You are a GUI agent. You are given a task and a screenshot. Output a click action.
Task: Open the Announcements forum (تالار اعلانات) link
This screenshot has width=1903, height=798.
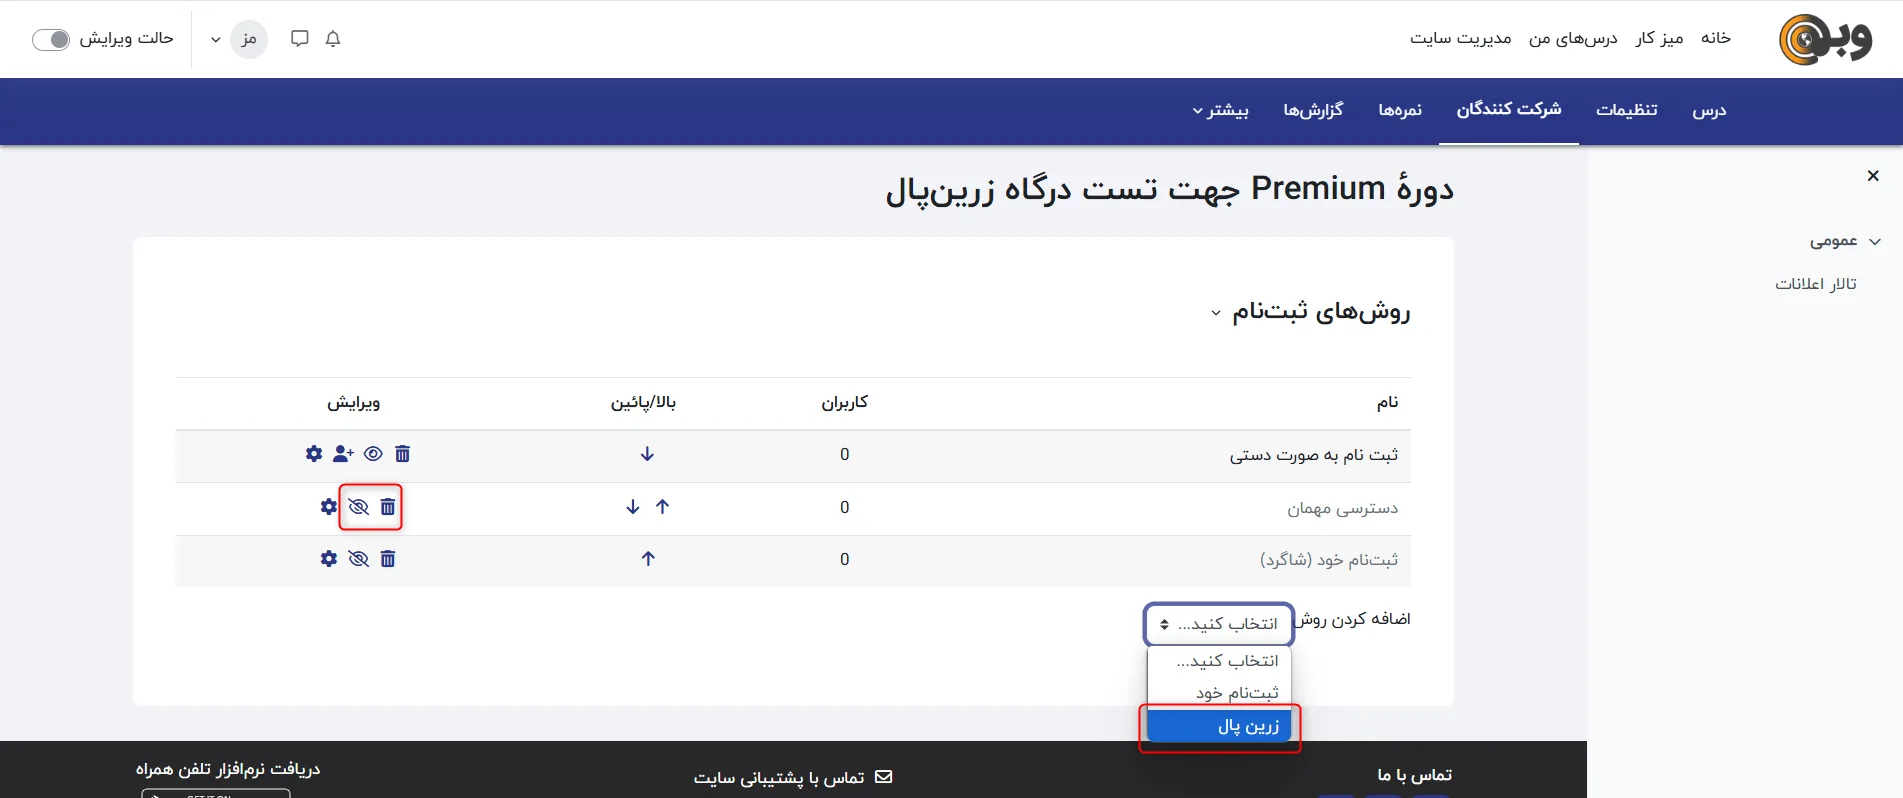tap(1815, 284)
